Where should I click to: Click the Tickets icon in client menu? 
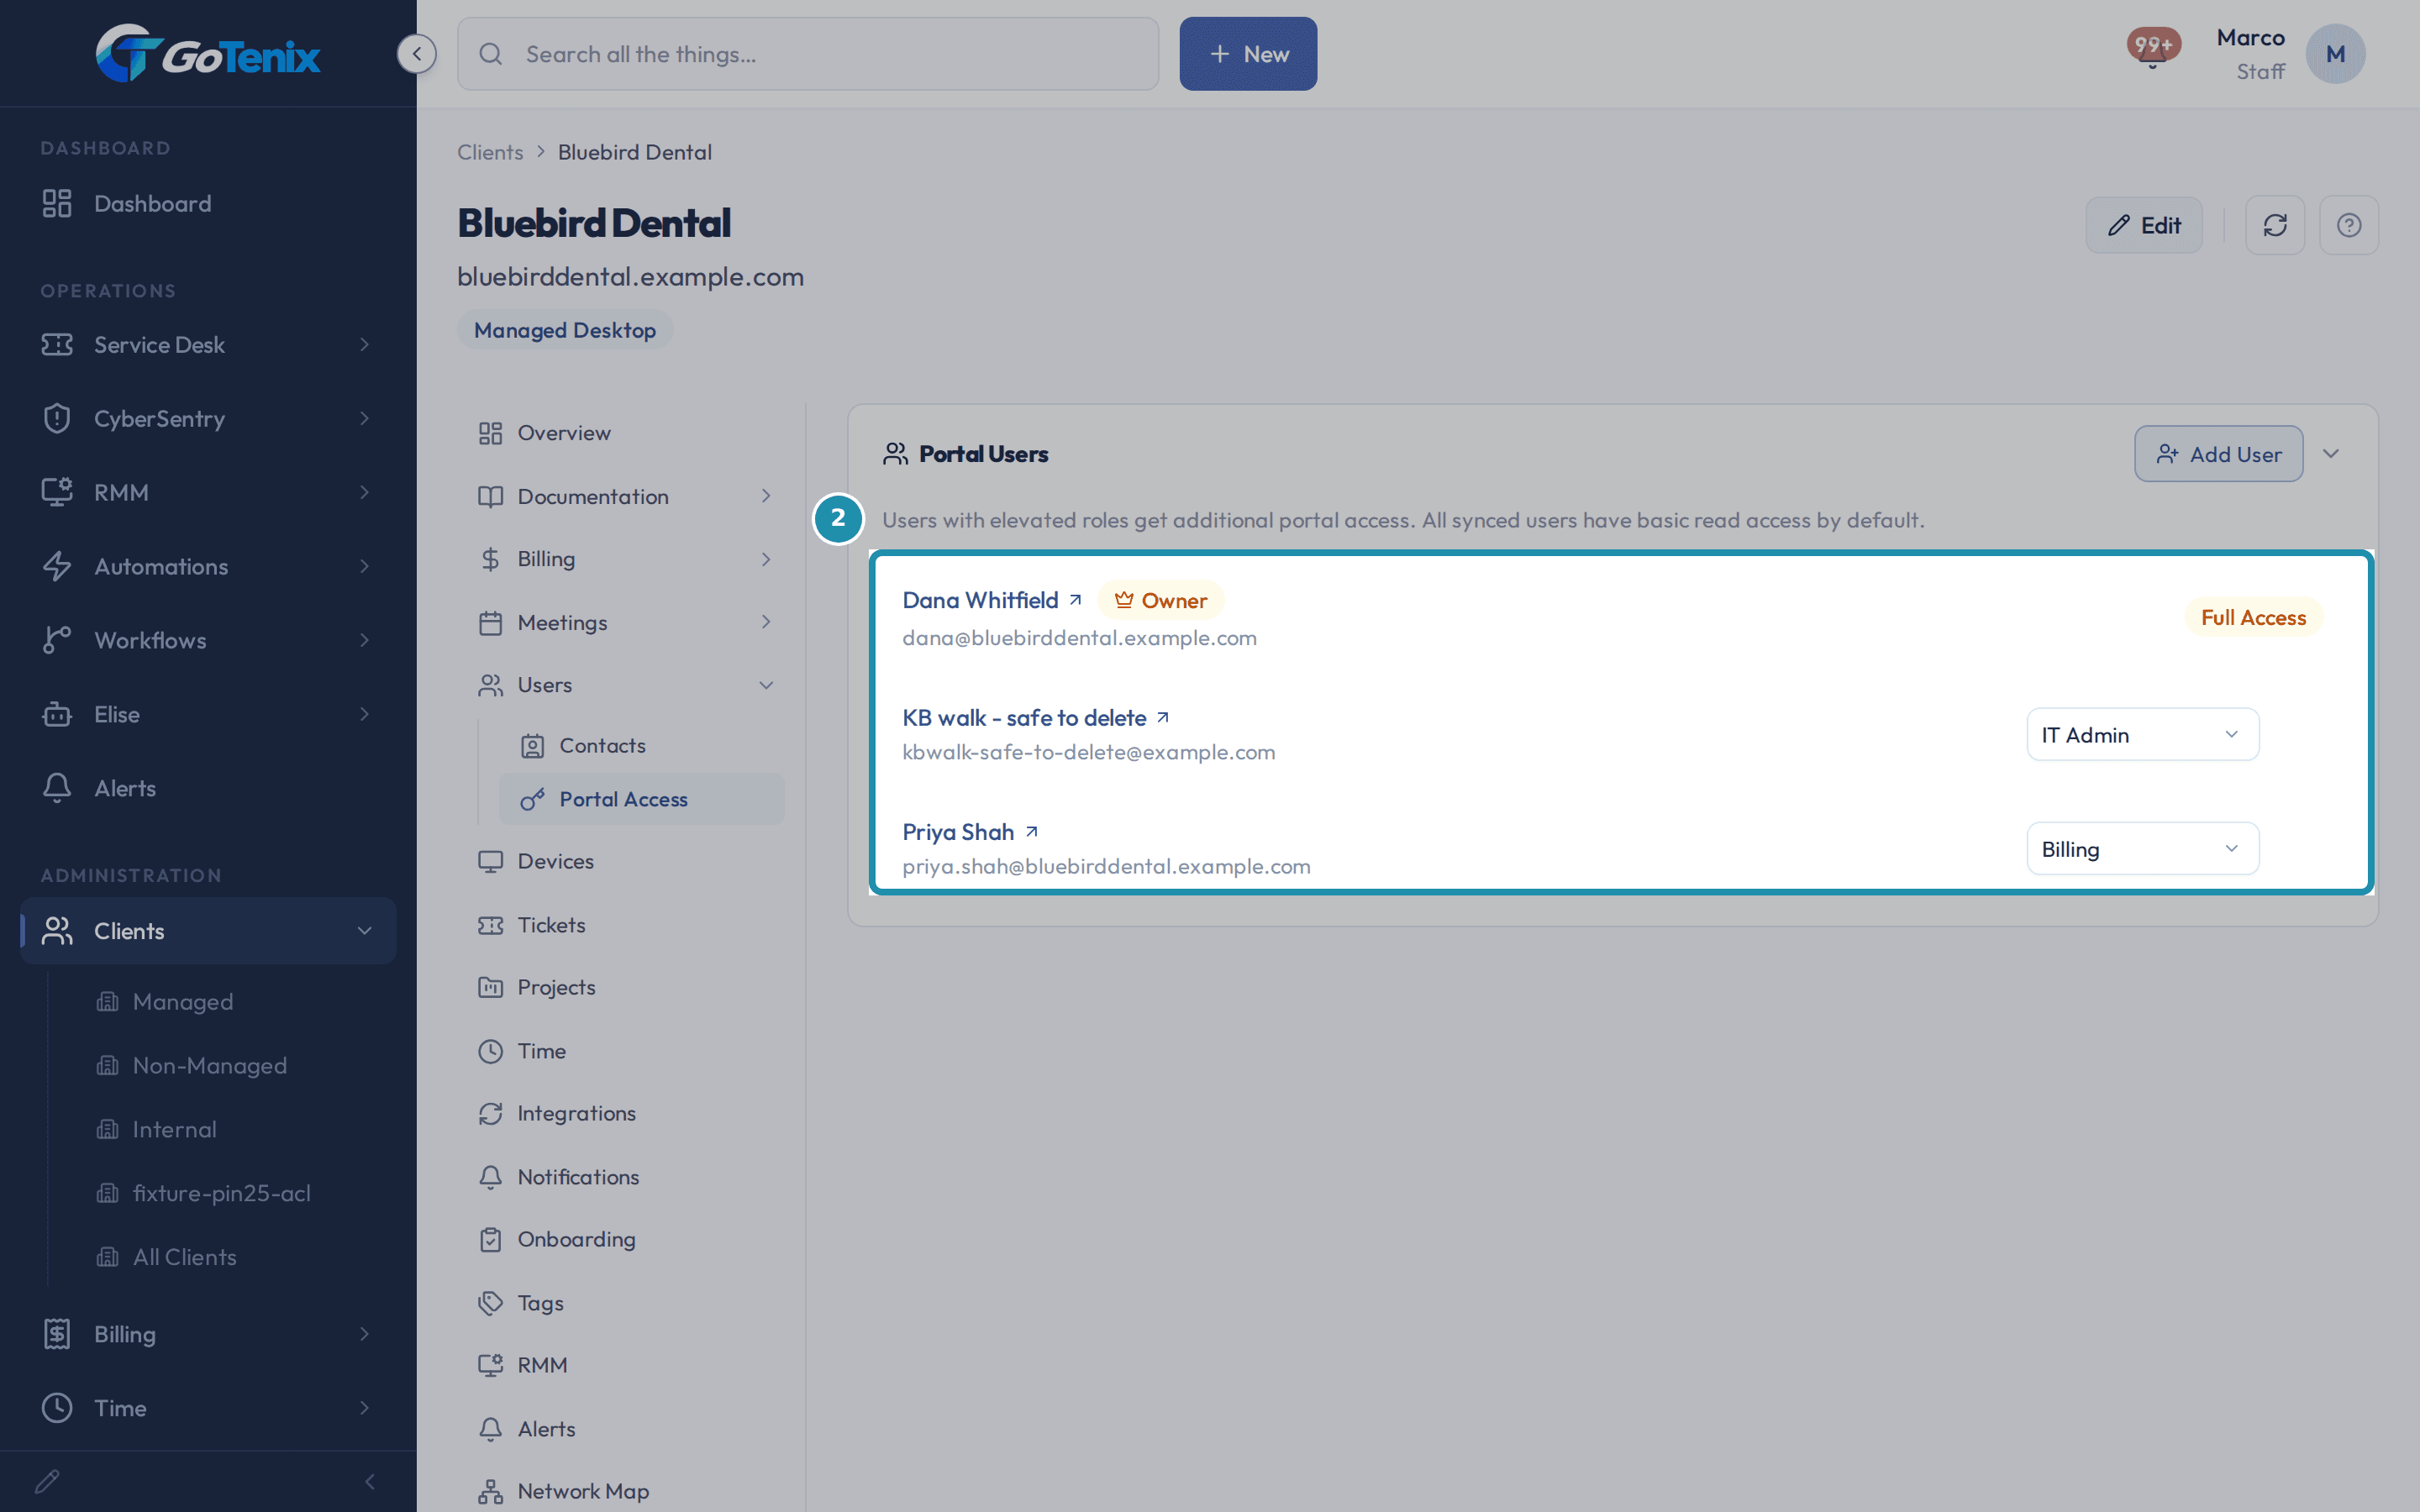point(490,925)
